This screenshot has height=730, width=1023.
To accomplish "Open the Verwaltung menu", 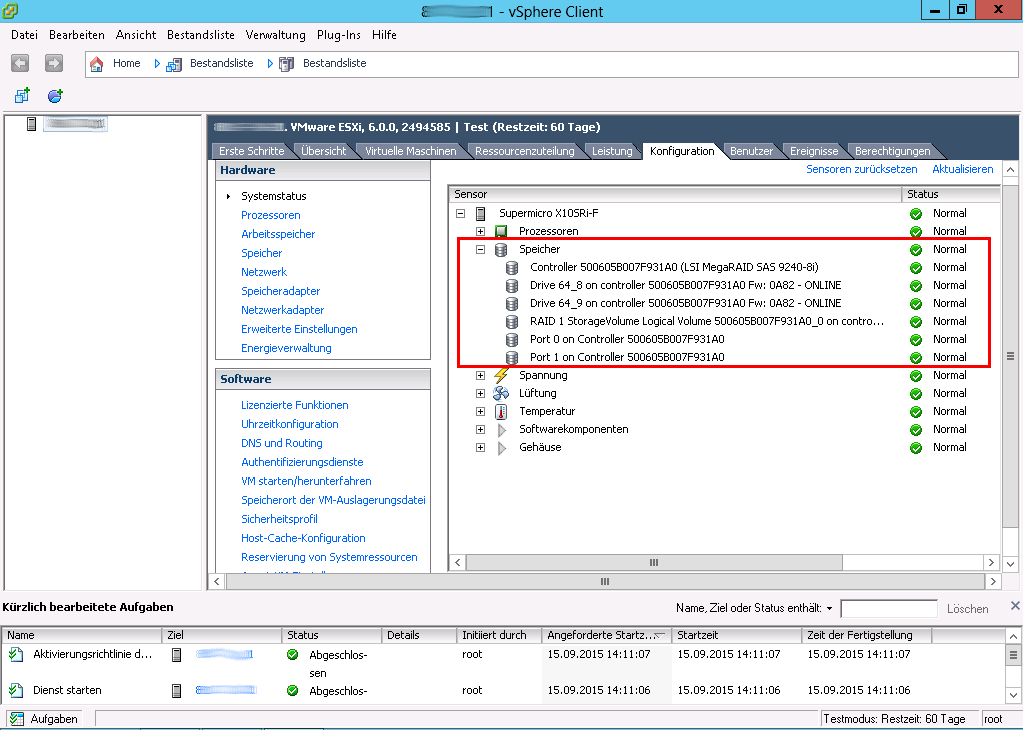I will [275, 35].
